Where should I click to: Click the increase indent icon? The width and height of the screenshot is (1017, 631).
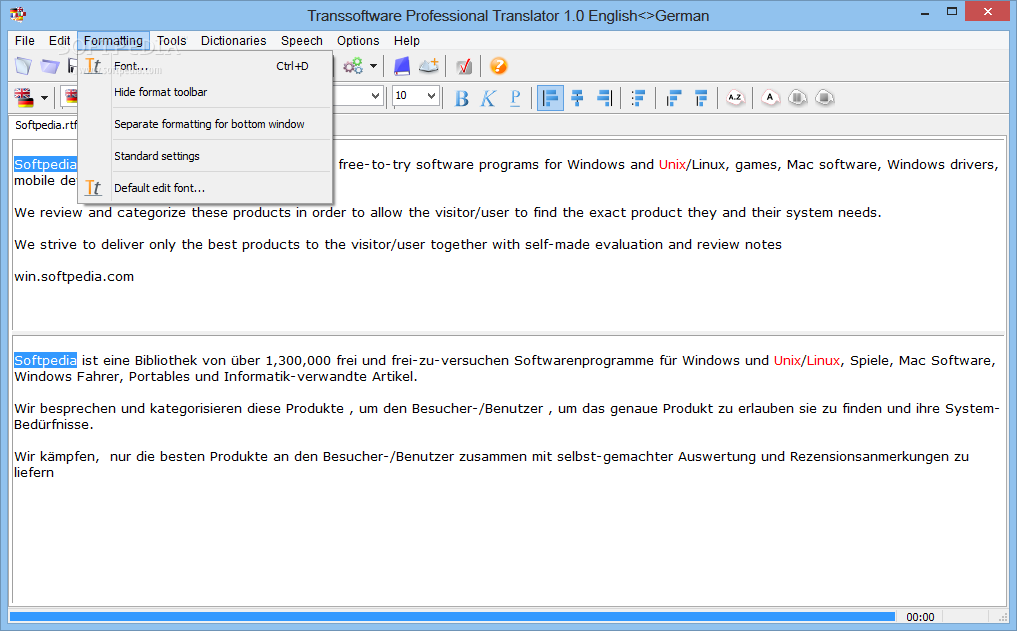point(700,98)
